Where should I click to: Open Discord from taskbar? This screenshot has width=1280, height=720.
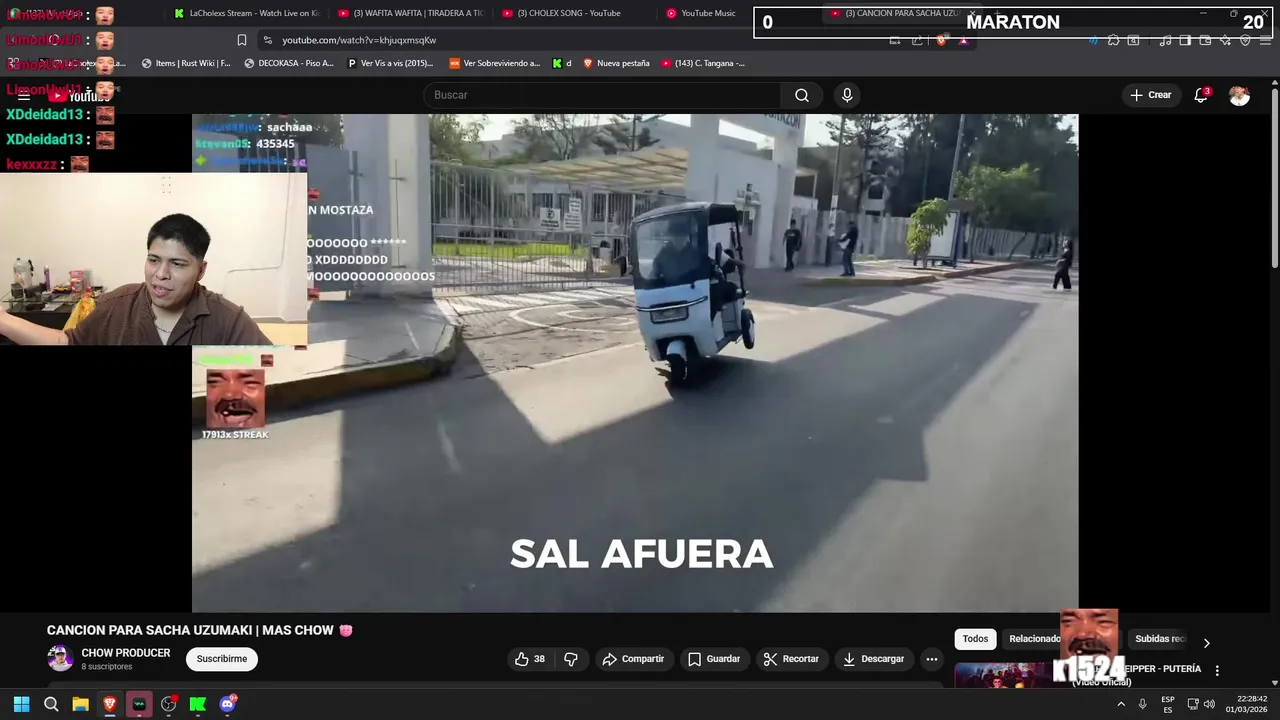[227, 704]
